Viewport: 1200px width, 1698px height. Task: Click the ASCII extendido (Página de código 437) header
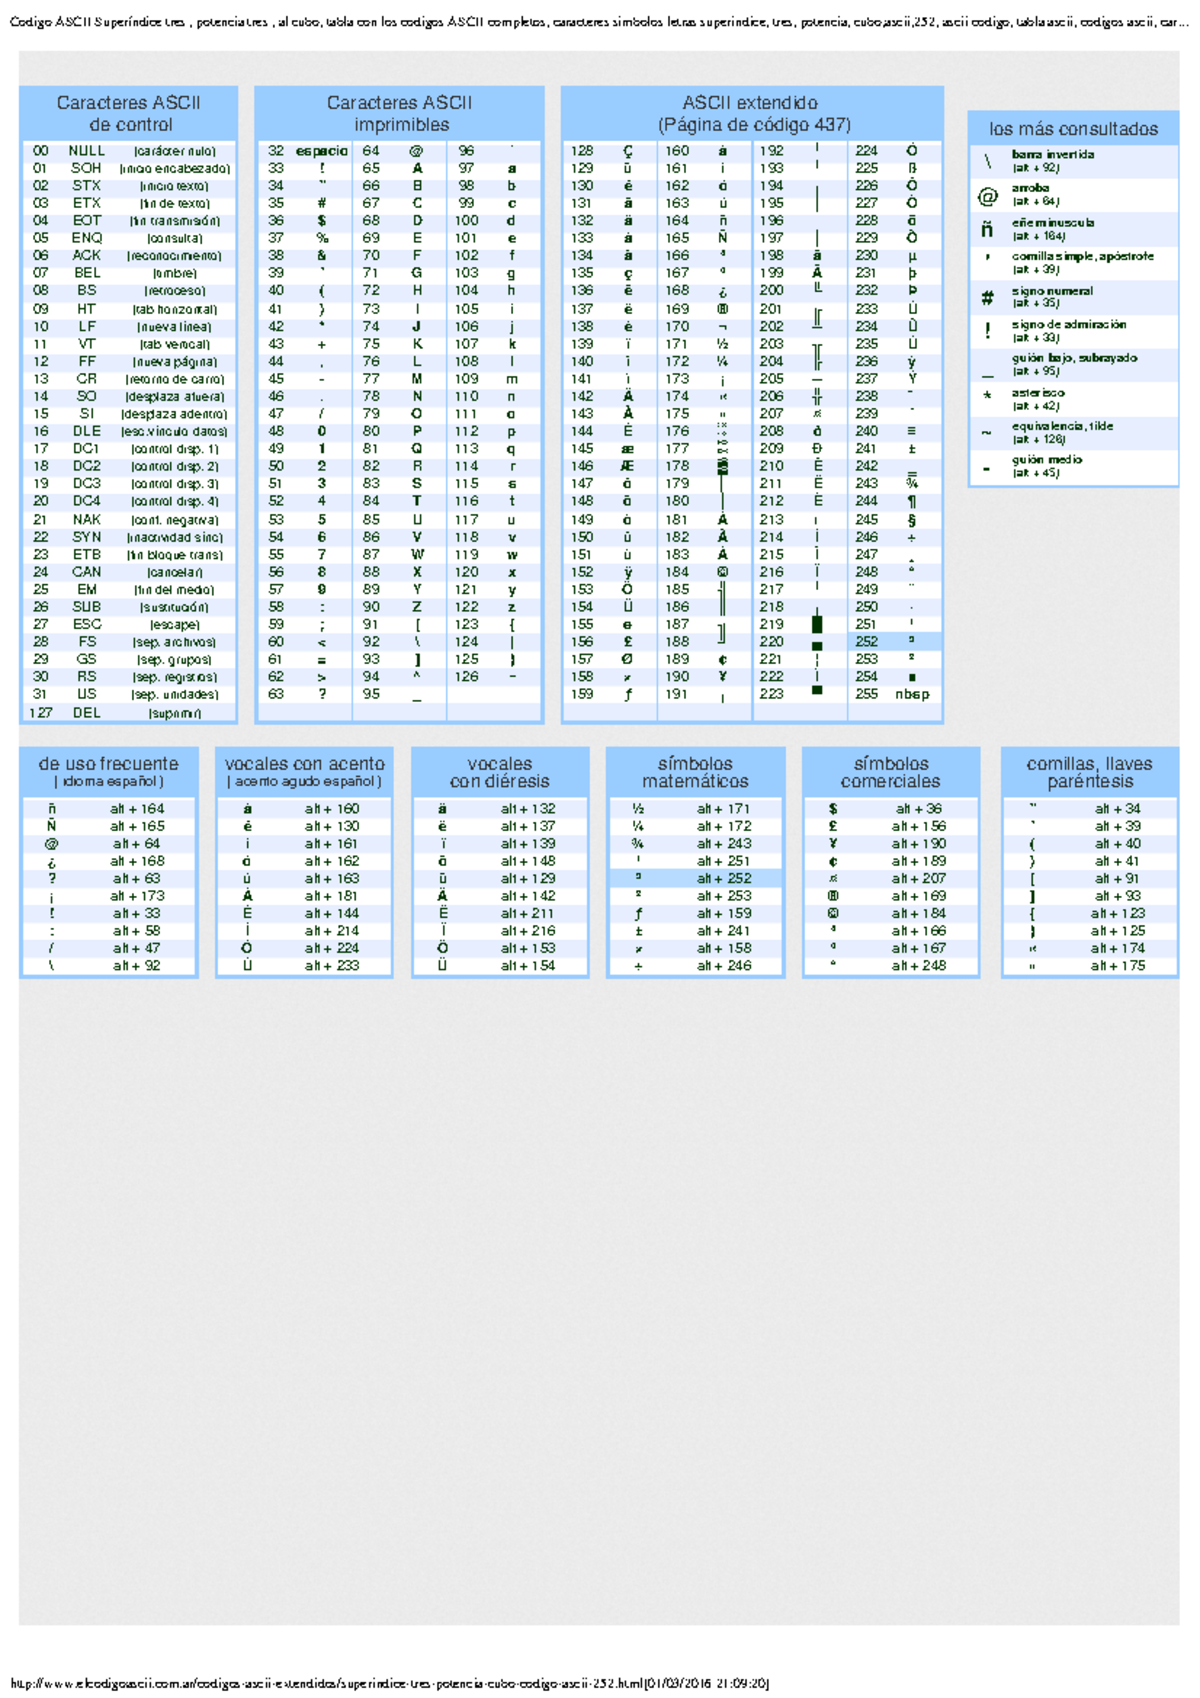pos(752,113)
